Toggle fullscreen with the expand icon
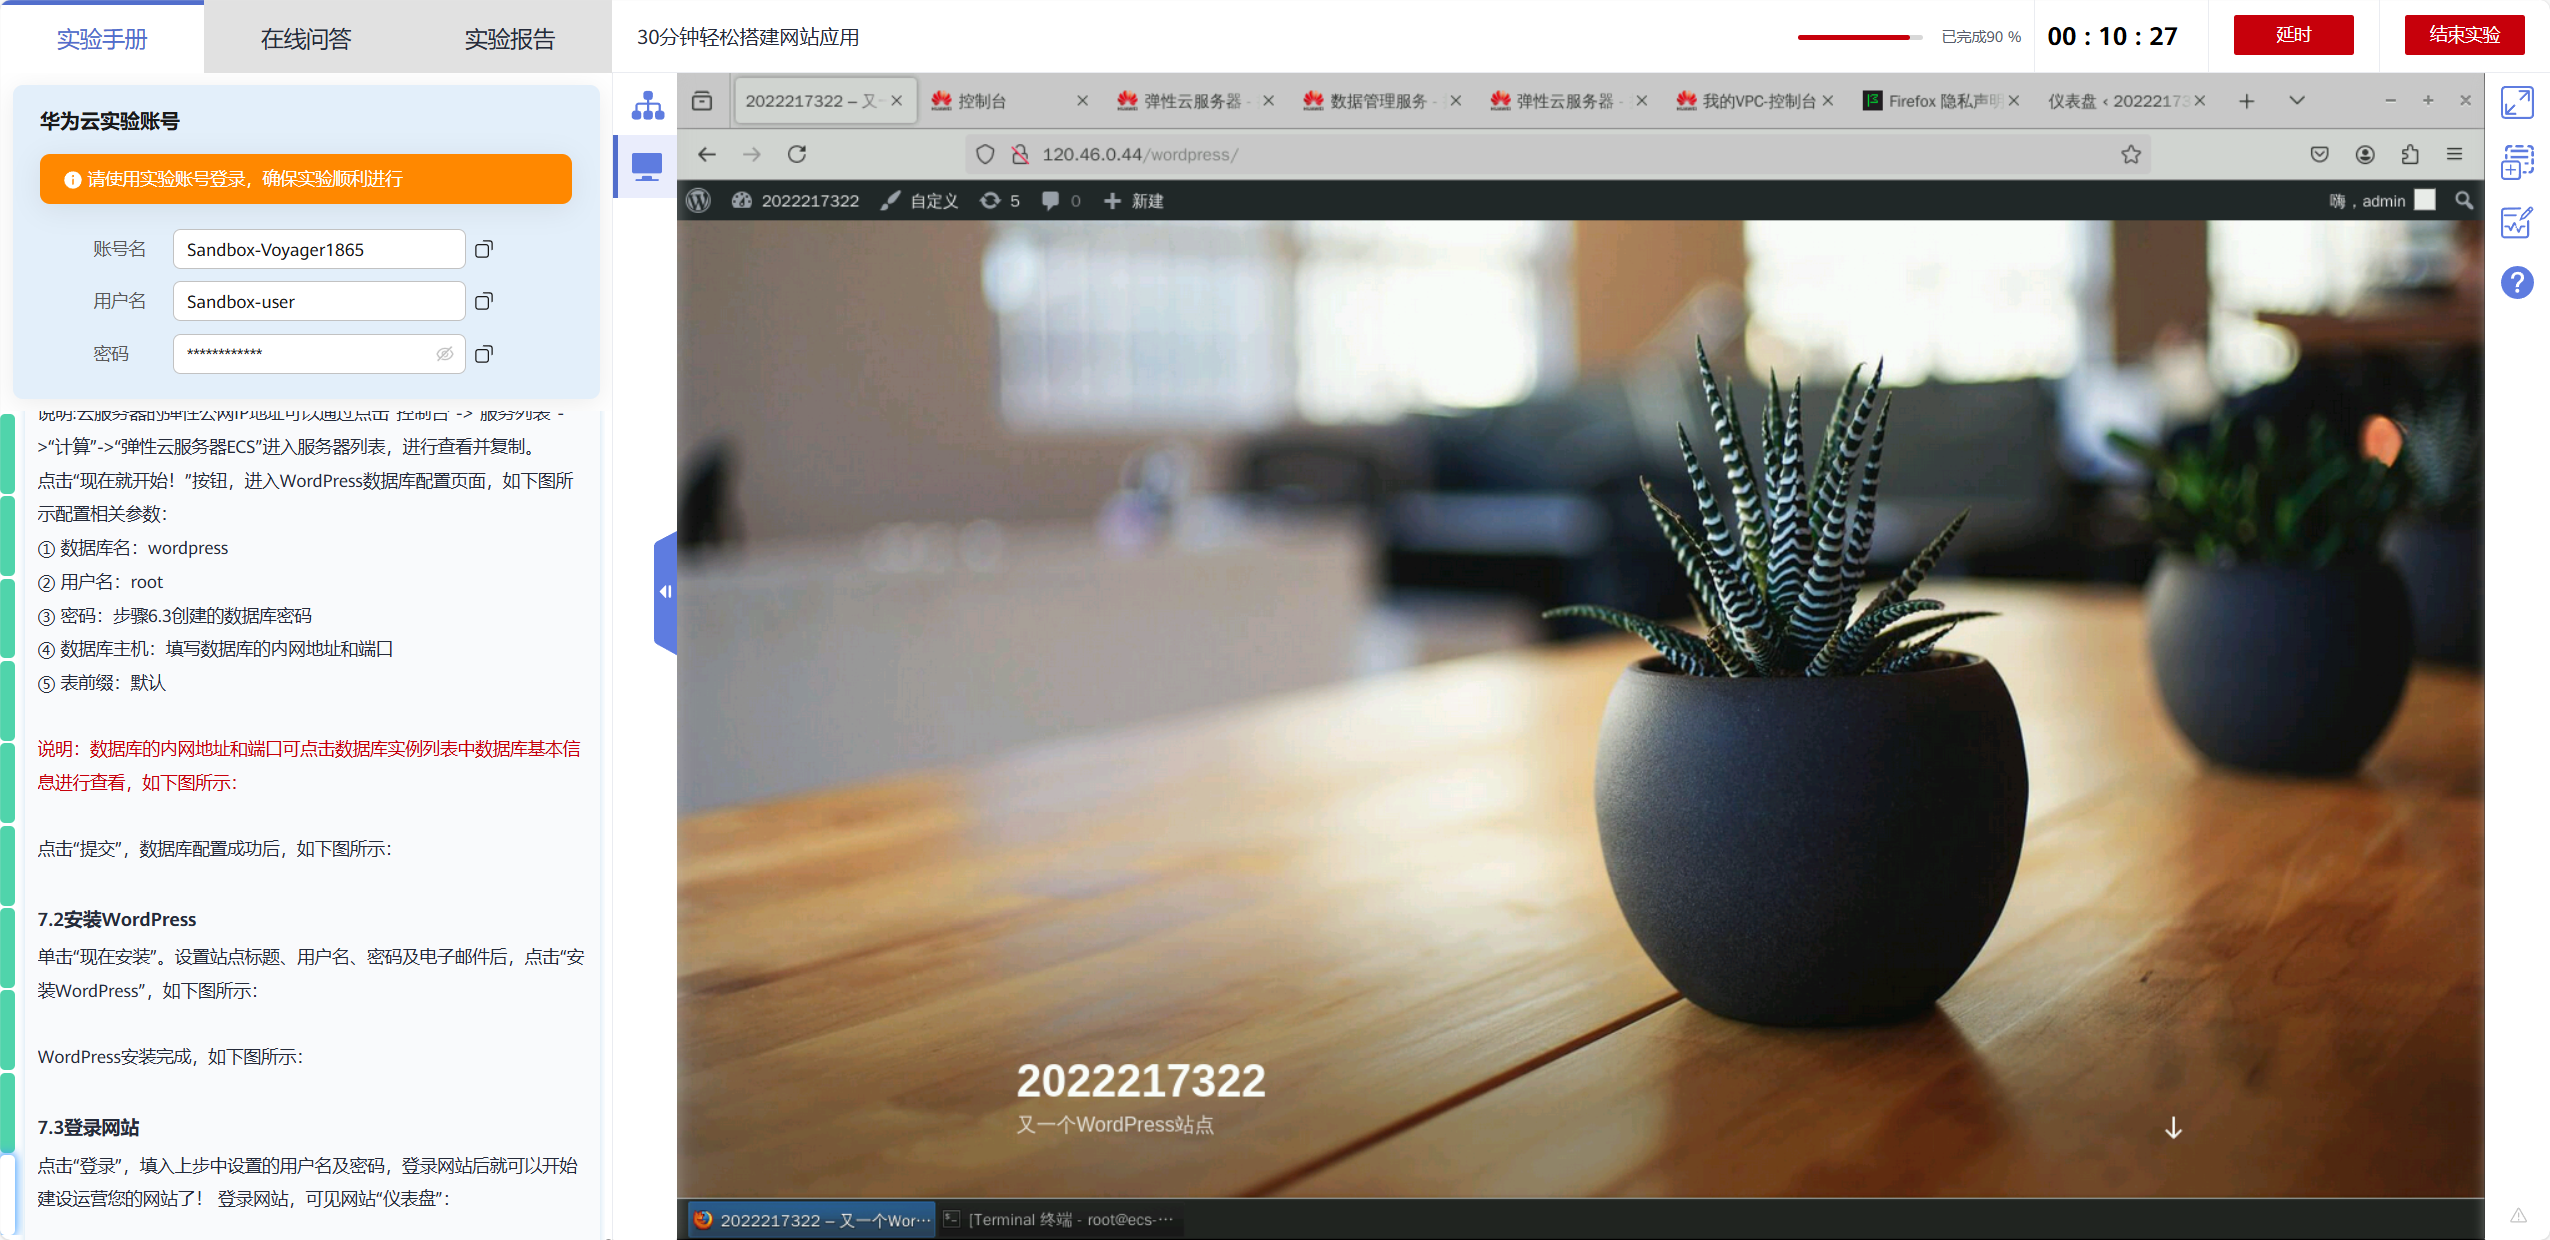2550x1240 pixels. 2516,102
